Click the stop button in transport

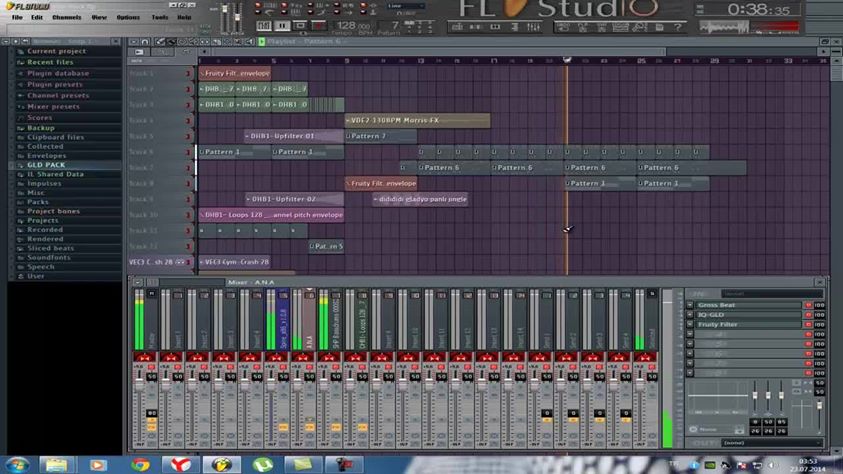point(300,25)
